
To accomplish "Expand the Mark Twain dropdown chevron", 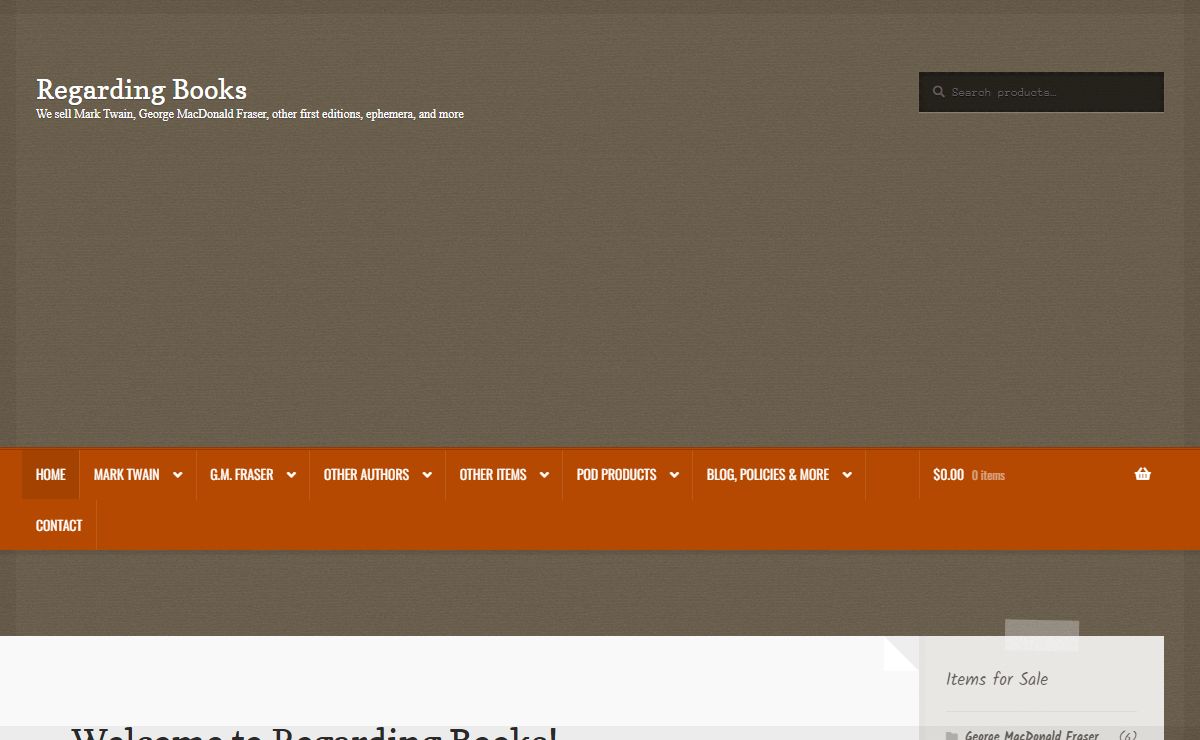I will 178,475.
